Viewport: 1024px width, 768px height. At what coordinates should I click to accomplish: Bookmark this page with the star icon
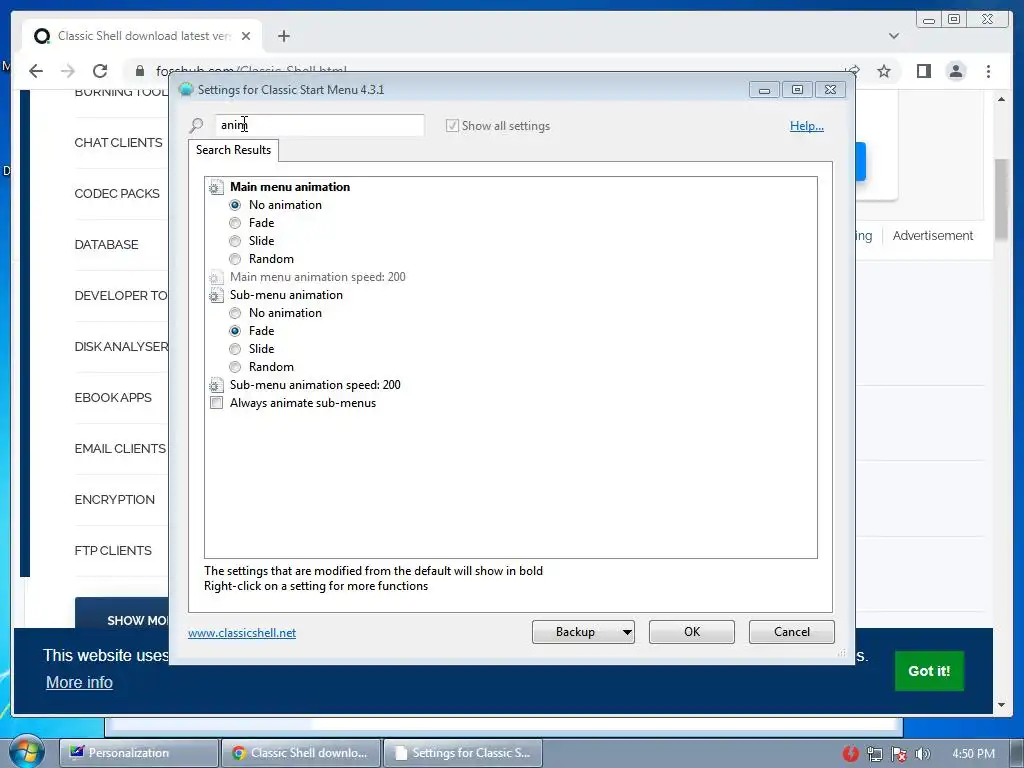tap(884, 71)
